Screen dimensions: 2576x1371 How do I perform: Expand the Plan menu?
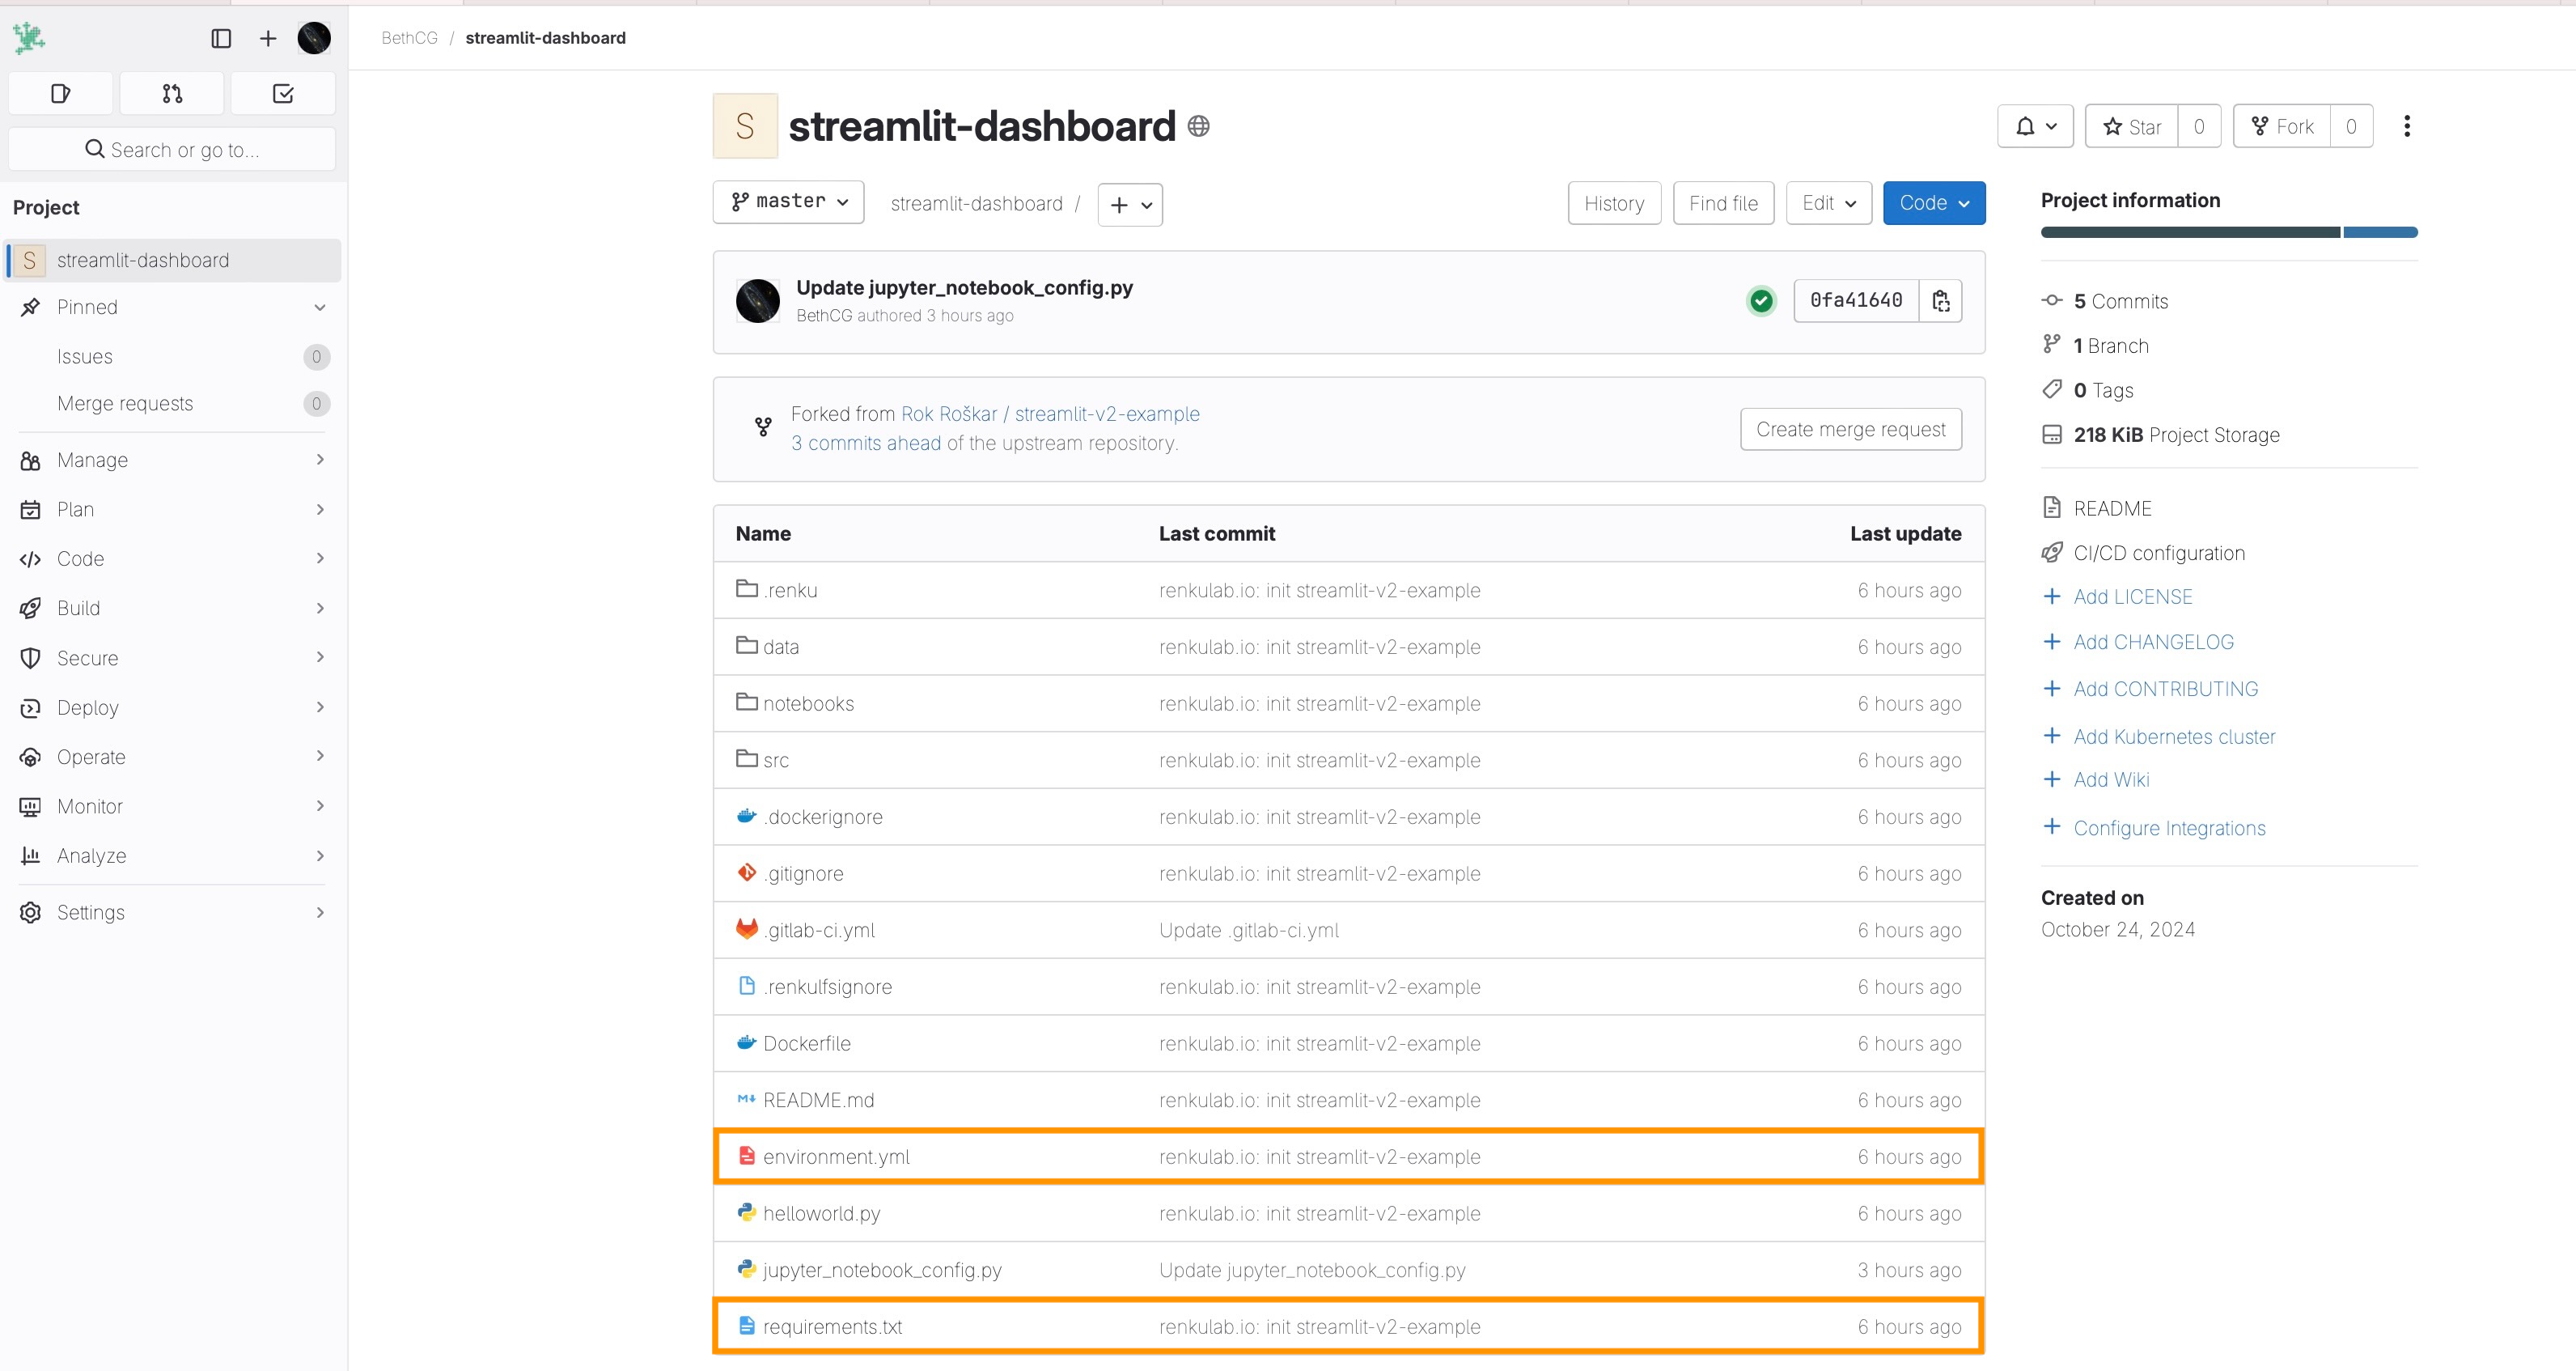click(x=172, y=509)
